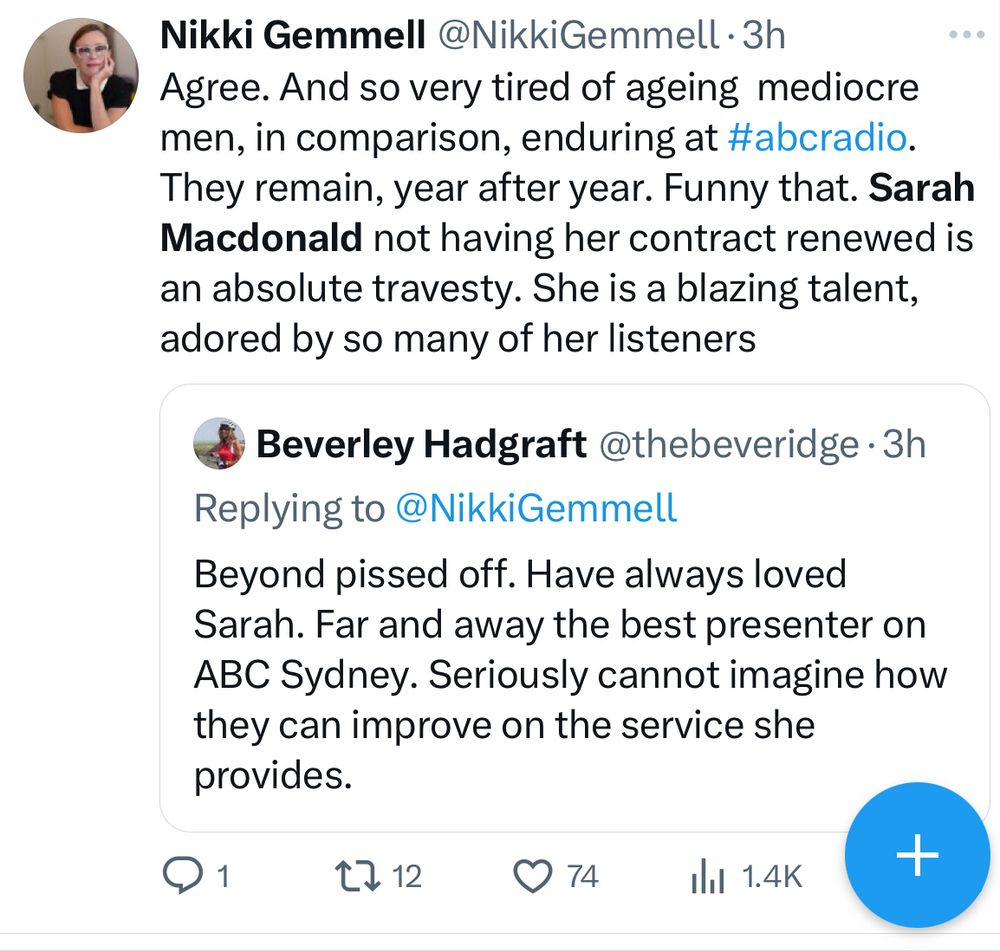The width and height of the screenshot is (1000, 951).
Task: Open the @thebeveridge handle
Action: [728, 444]
